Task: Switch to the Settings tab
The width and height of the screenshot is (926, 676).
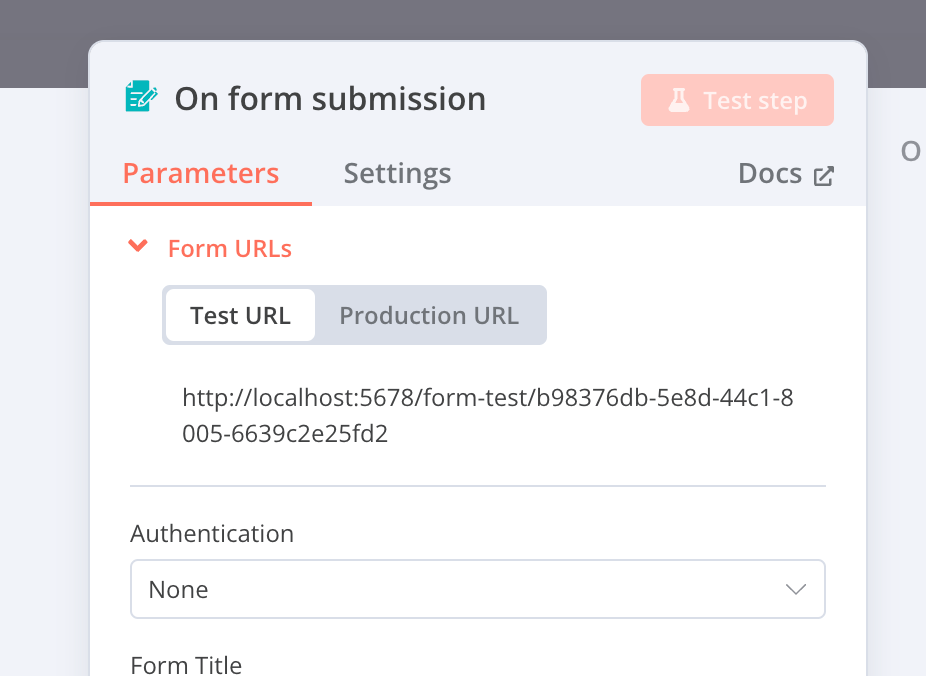Action: (397, 173)
